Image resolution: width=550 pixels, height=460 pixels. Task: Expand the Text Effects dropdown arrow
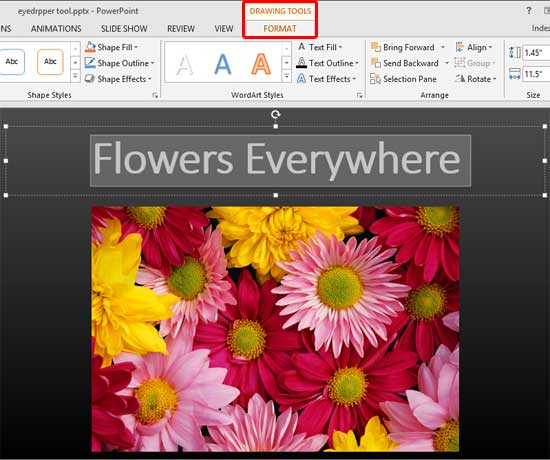tap(354, 79)
